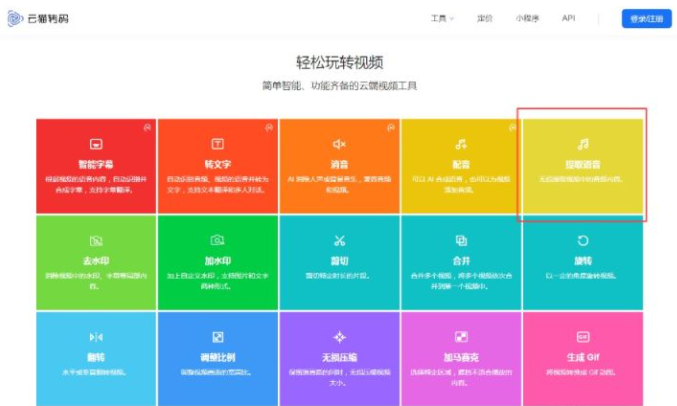Expand the 工具 dropdown in navigation

tap(442, 18)
